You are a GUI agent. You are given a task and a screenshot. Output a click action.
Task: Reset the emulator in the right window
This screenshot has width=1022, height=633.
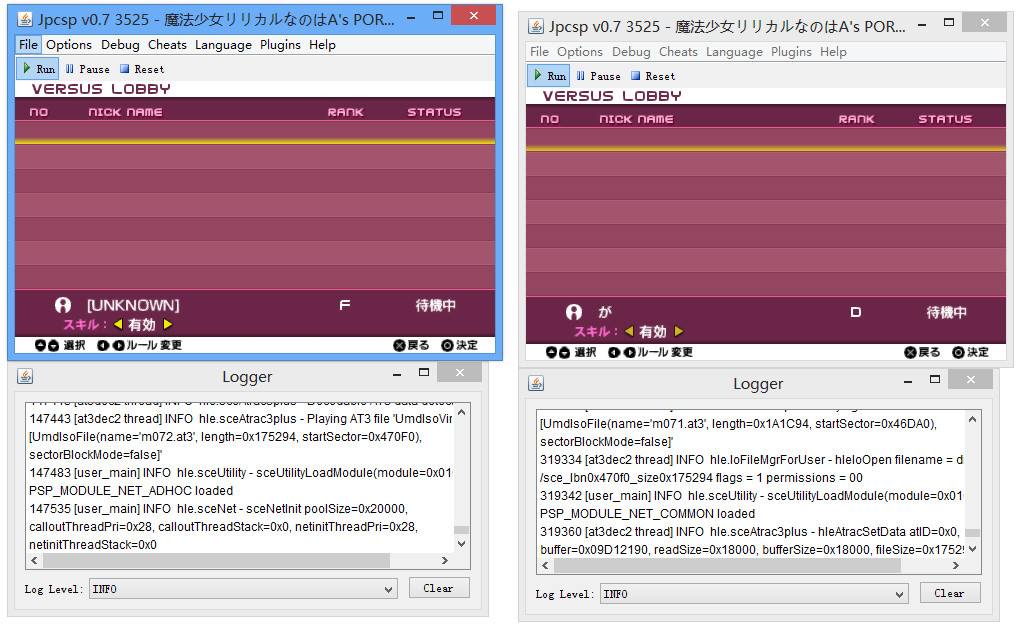coord(652,76)
